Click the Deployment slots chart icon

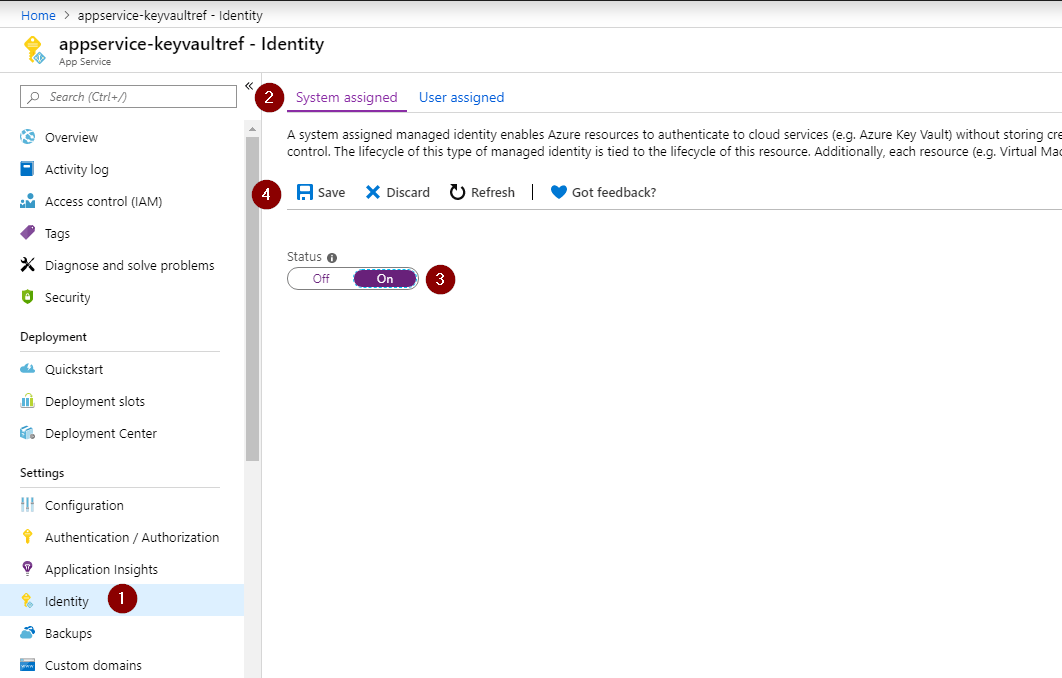28,401
